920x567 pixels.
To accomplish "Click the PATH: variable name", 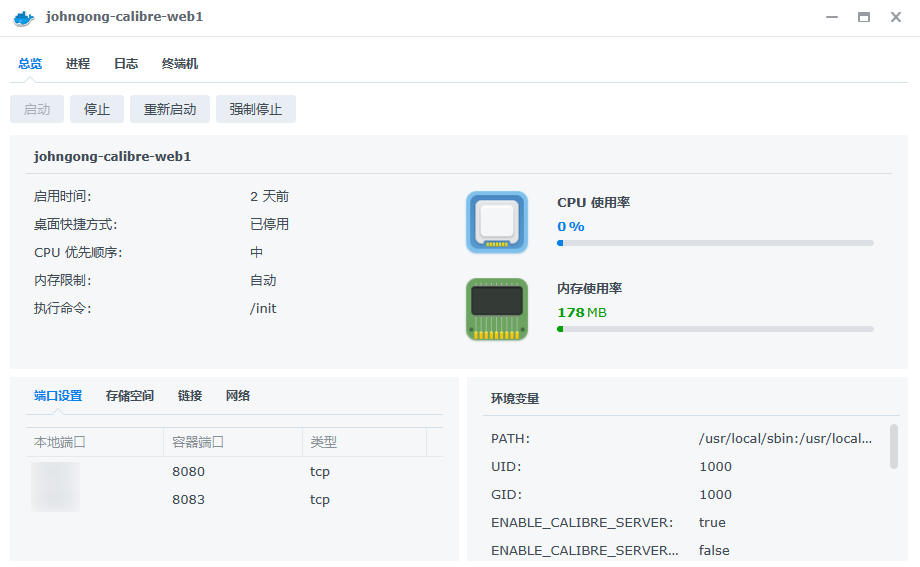I will 510,438.
